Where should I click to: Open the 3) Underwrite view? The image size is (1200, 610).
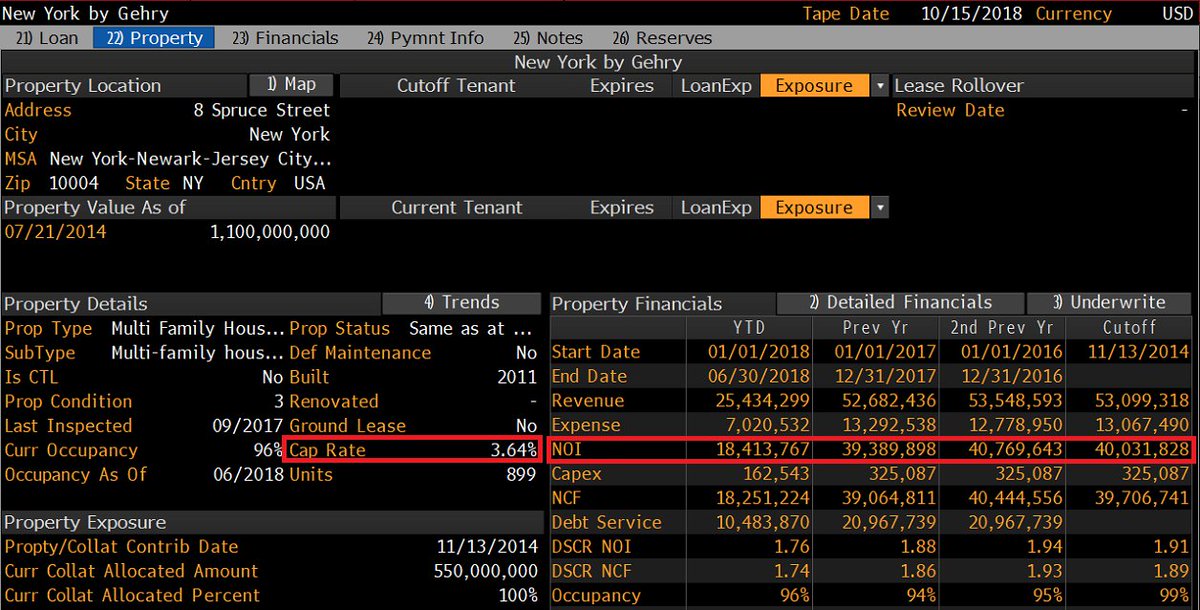point(1110,303)
